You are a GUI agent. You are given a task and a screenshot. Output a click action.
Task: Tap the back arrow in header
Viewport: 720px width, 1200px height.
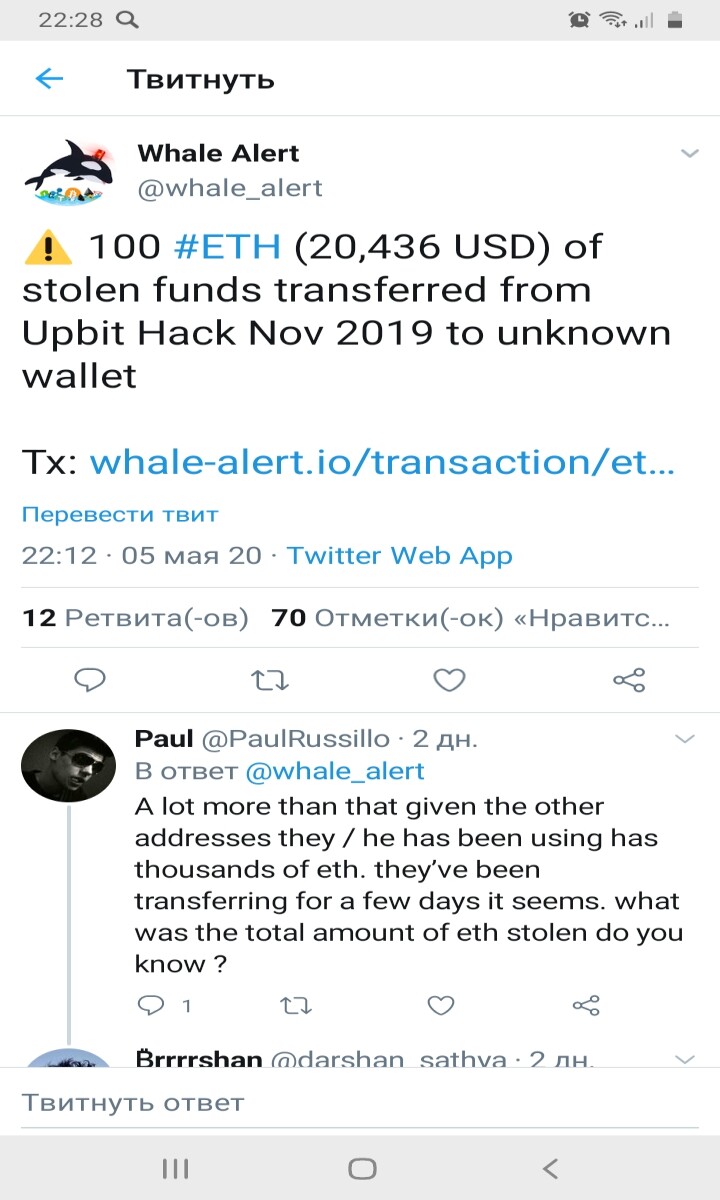[49, 79]
